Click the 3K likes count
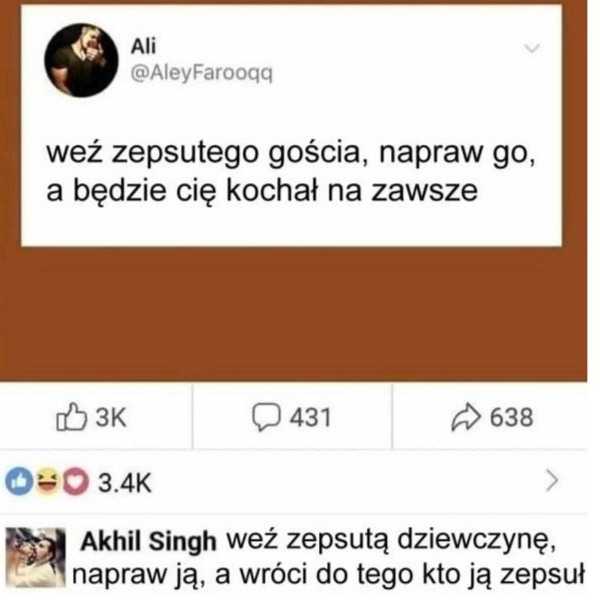Screen dimensions: 600x600 pos(111,417)
